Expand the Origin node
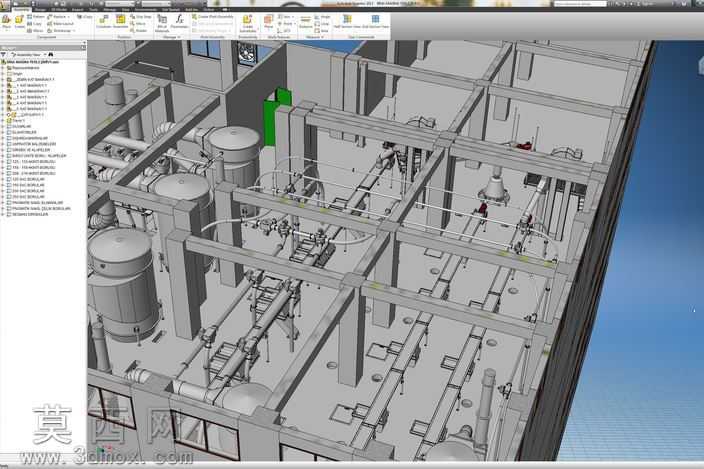 tap(4, 74)
